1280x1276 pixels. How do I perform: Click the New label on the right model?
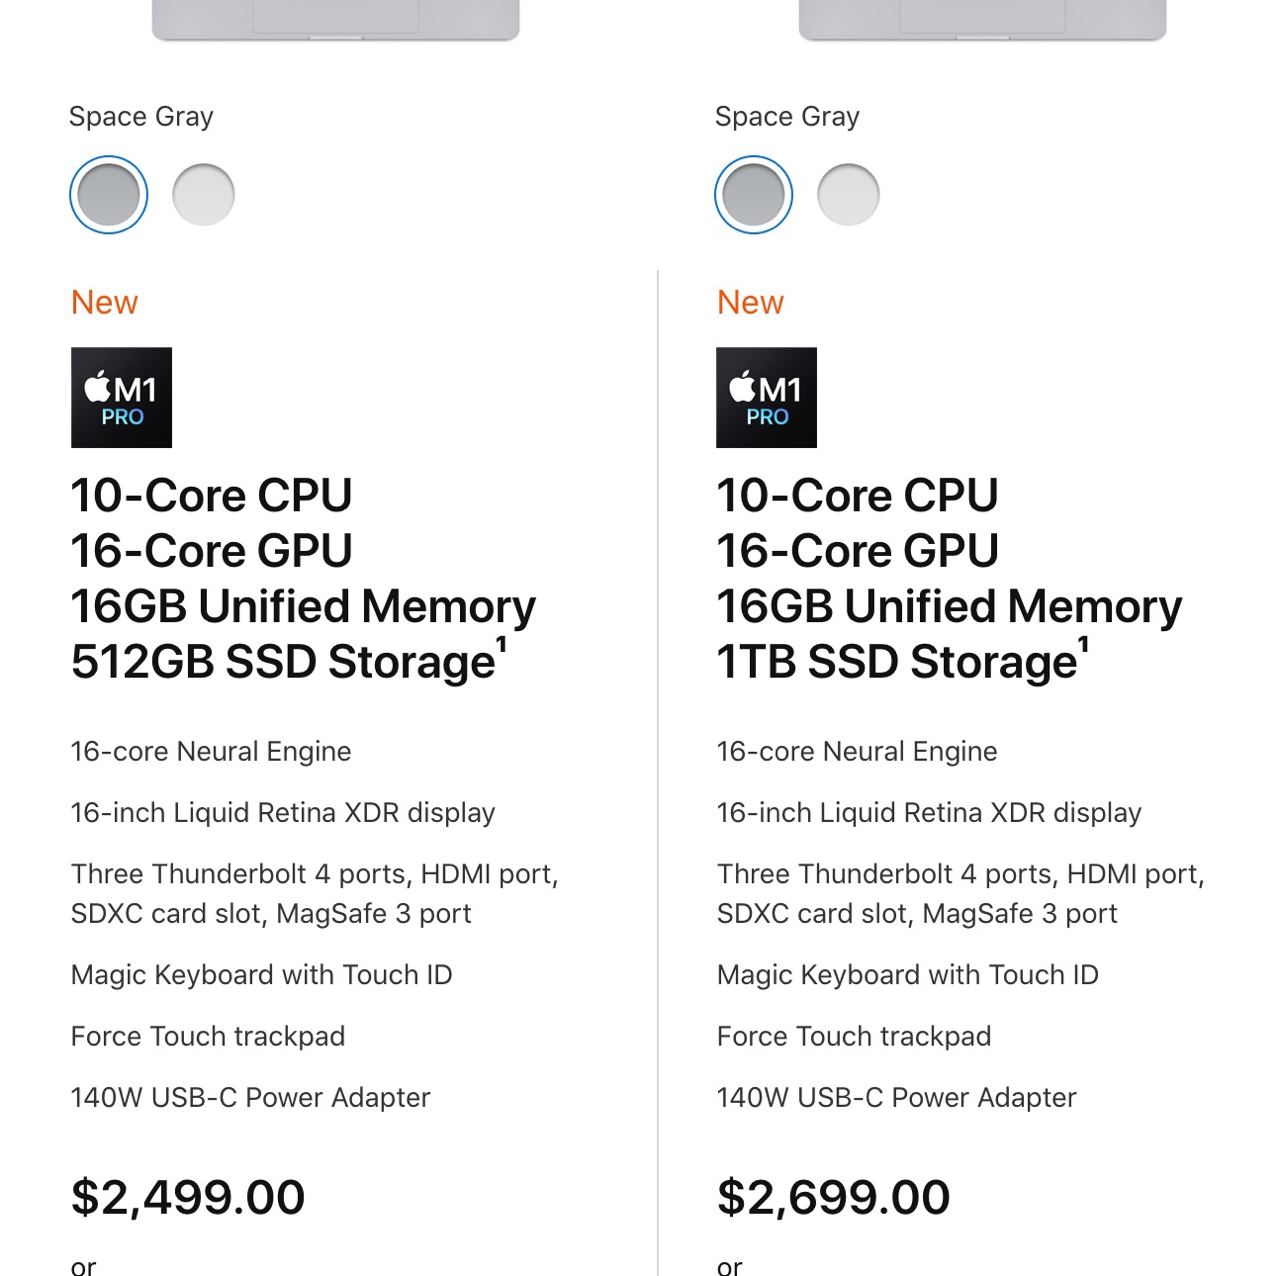pyautogui.click(x=751, y=302)
